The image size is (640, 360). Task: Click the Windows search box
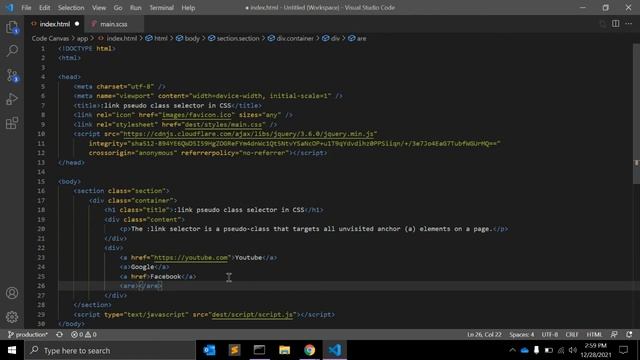pos(110,350)
